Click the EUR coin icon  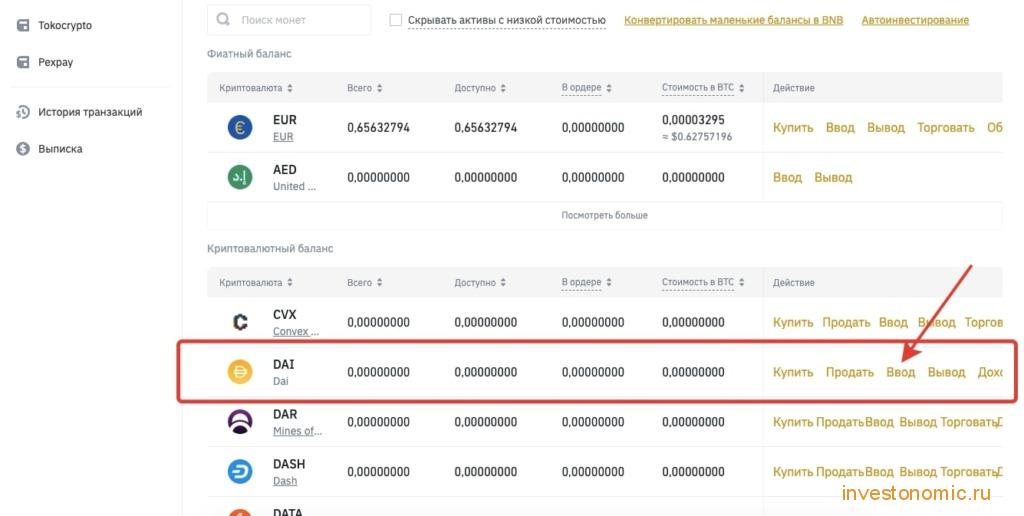[x=240, y=127]
